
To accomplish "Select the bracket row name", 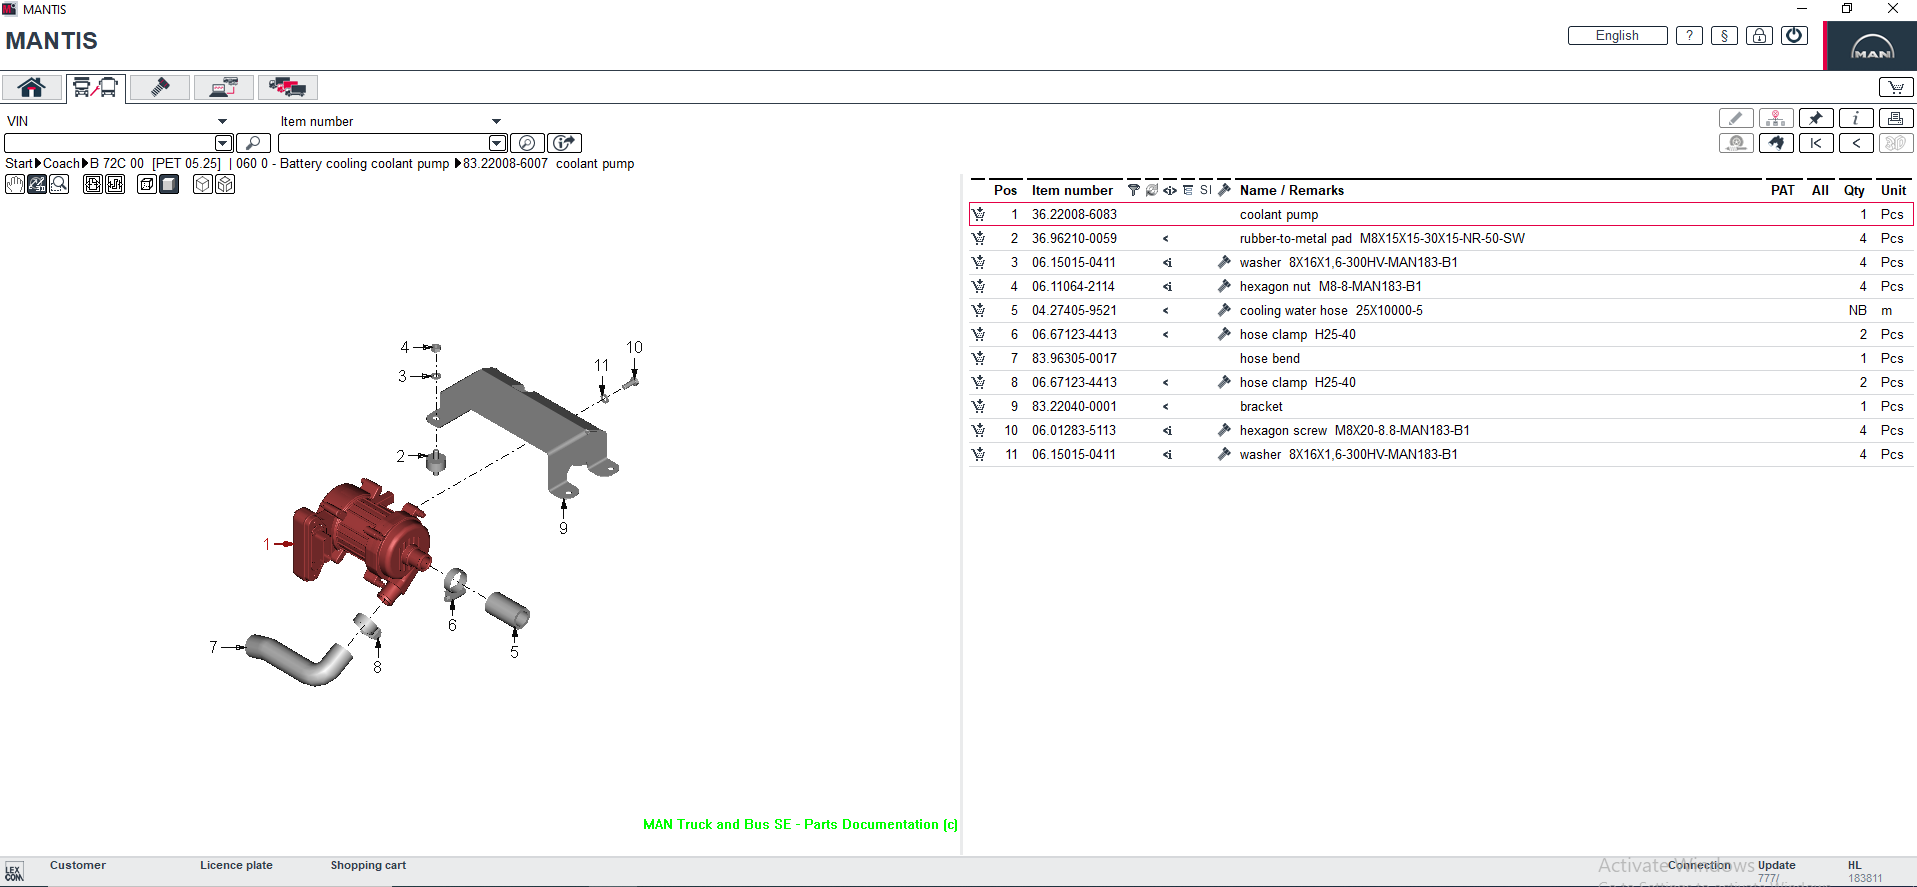I will (x=1261, y=406).
